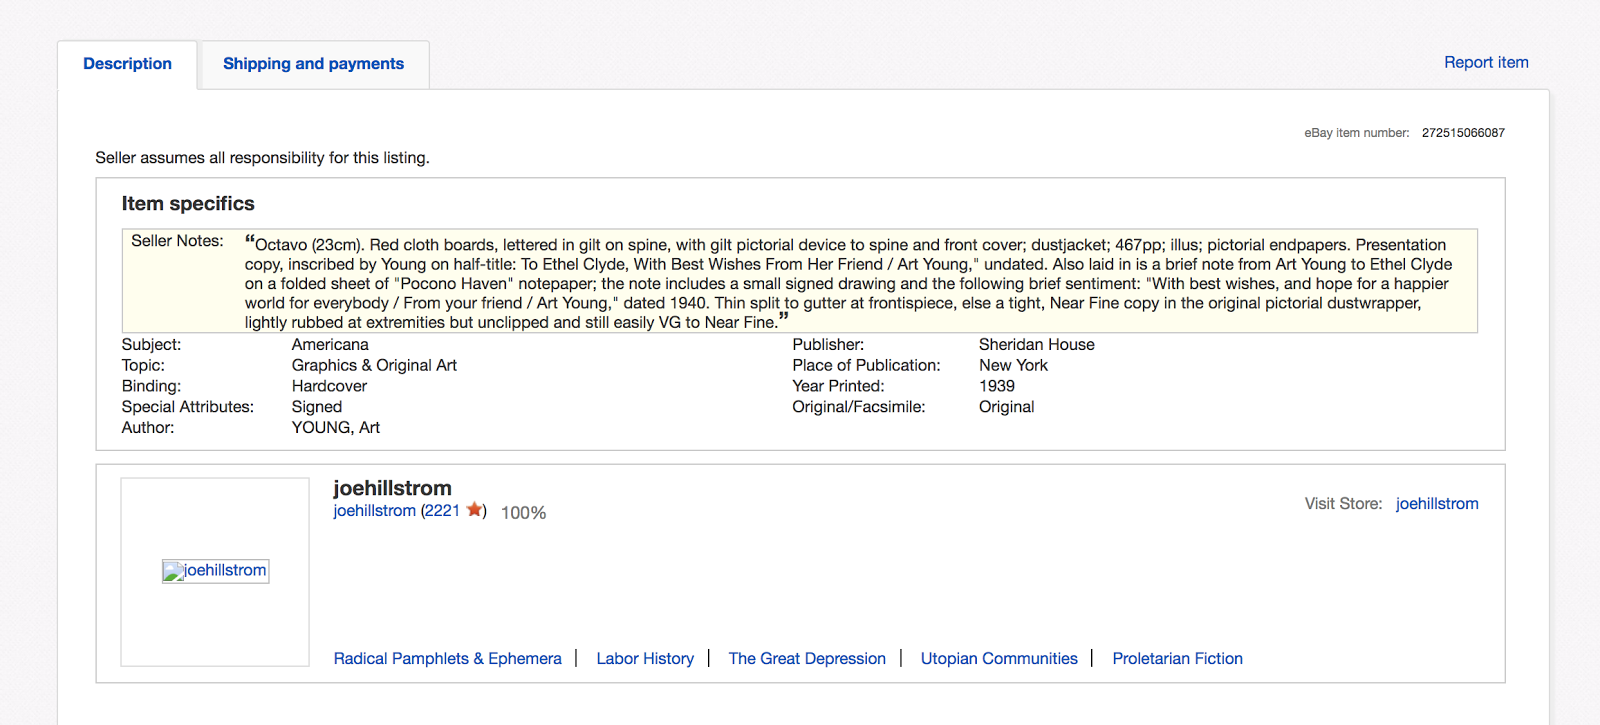The height and width of the screenshot is (725, 1600).
Task: Open the blue joehillstrom seller profile link
Action: (374, 511)
